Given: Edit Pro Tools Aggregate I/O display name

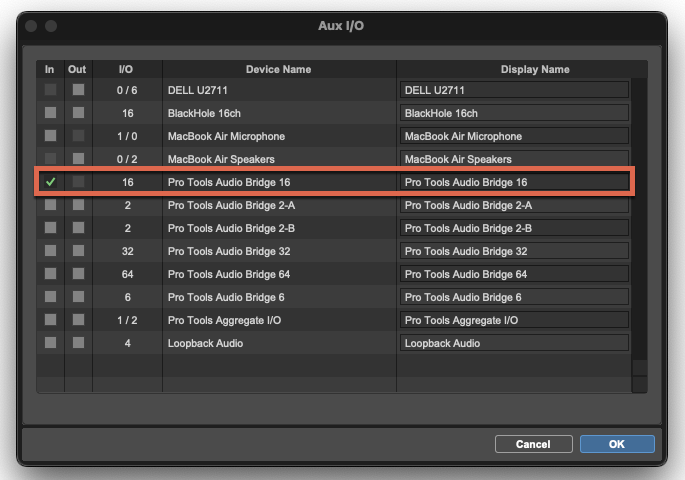Looking at the screenshot, I should (514, 320).
